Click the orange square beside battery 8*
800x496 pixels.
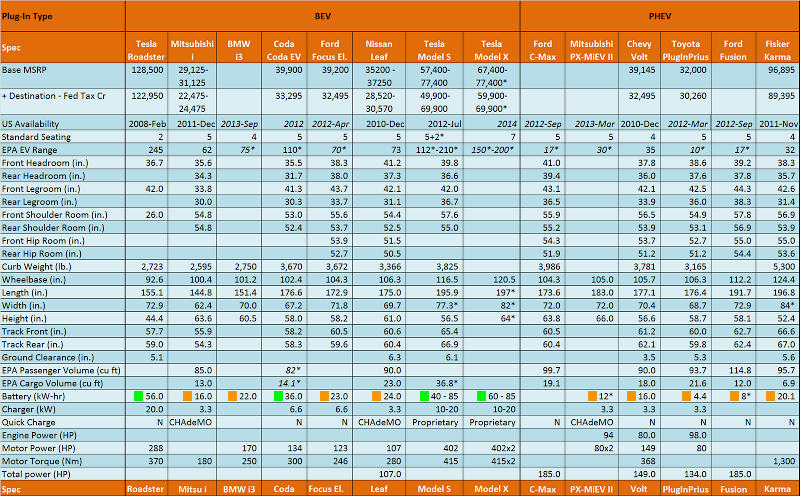(734, 396)
